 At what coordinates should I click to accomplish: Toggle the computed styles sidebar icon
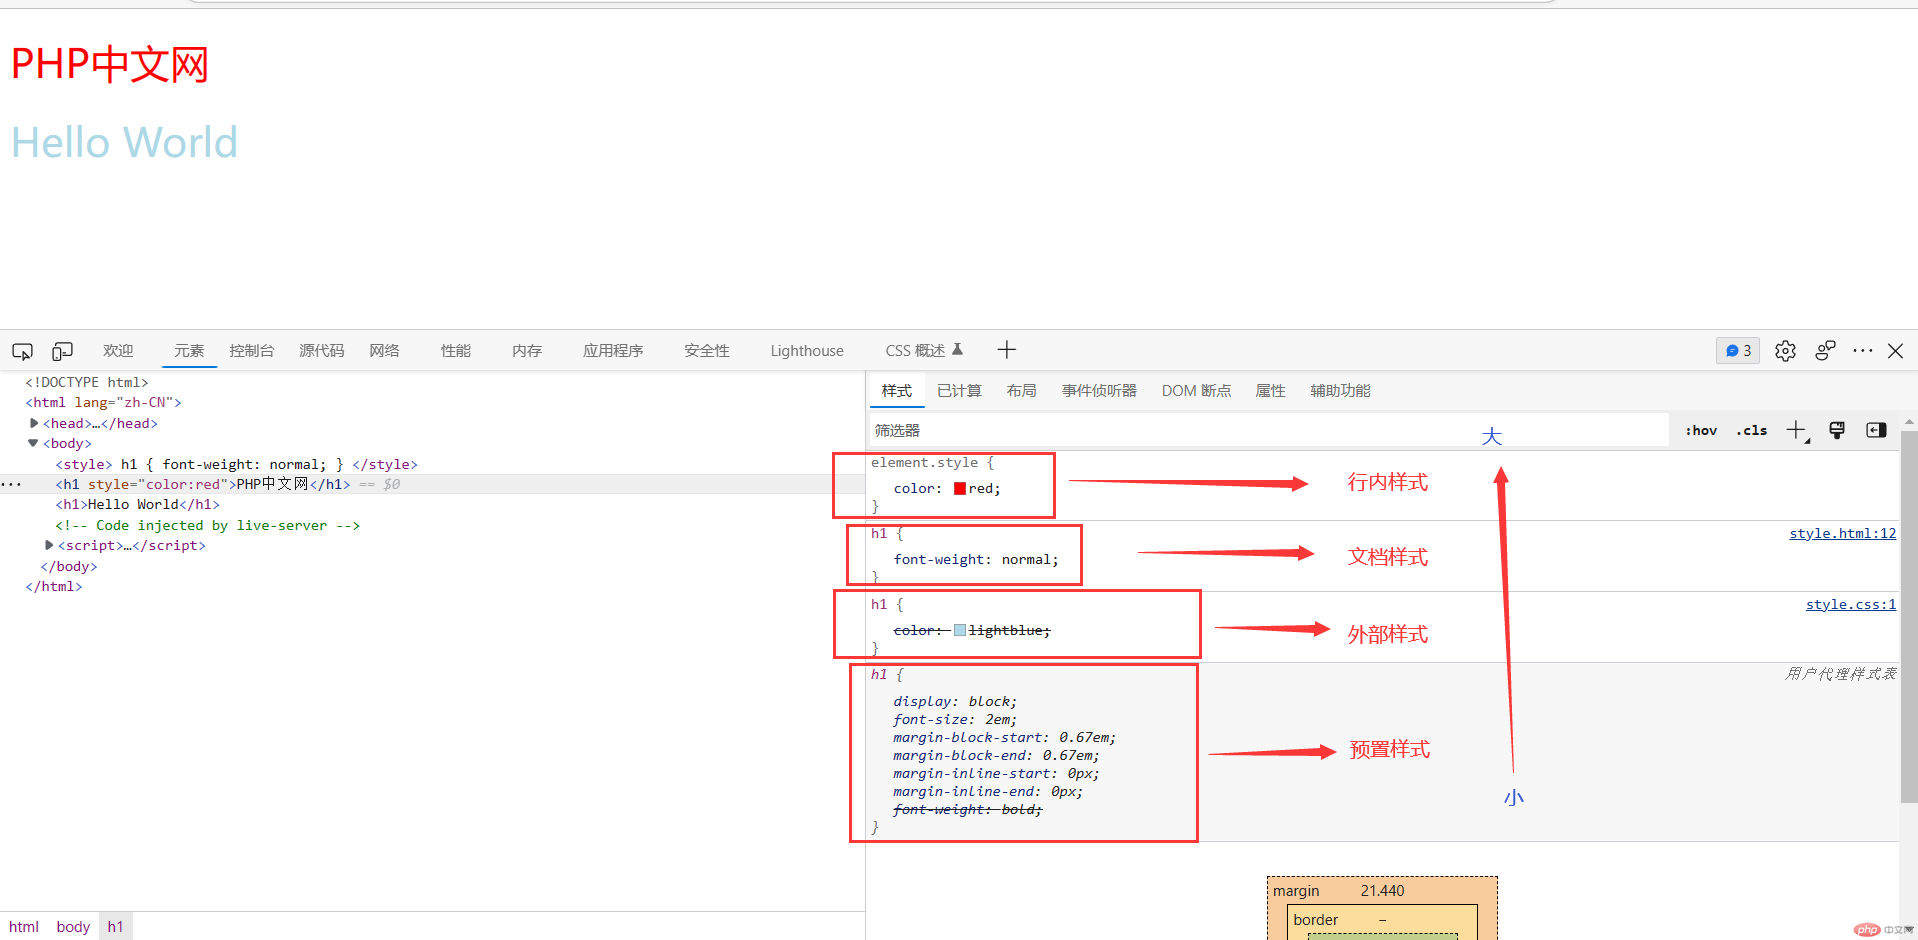click(1876, 430)
